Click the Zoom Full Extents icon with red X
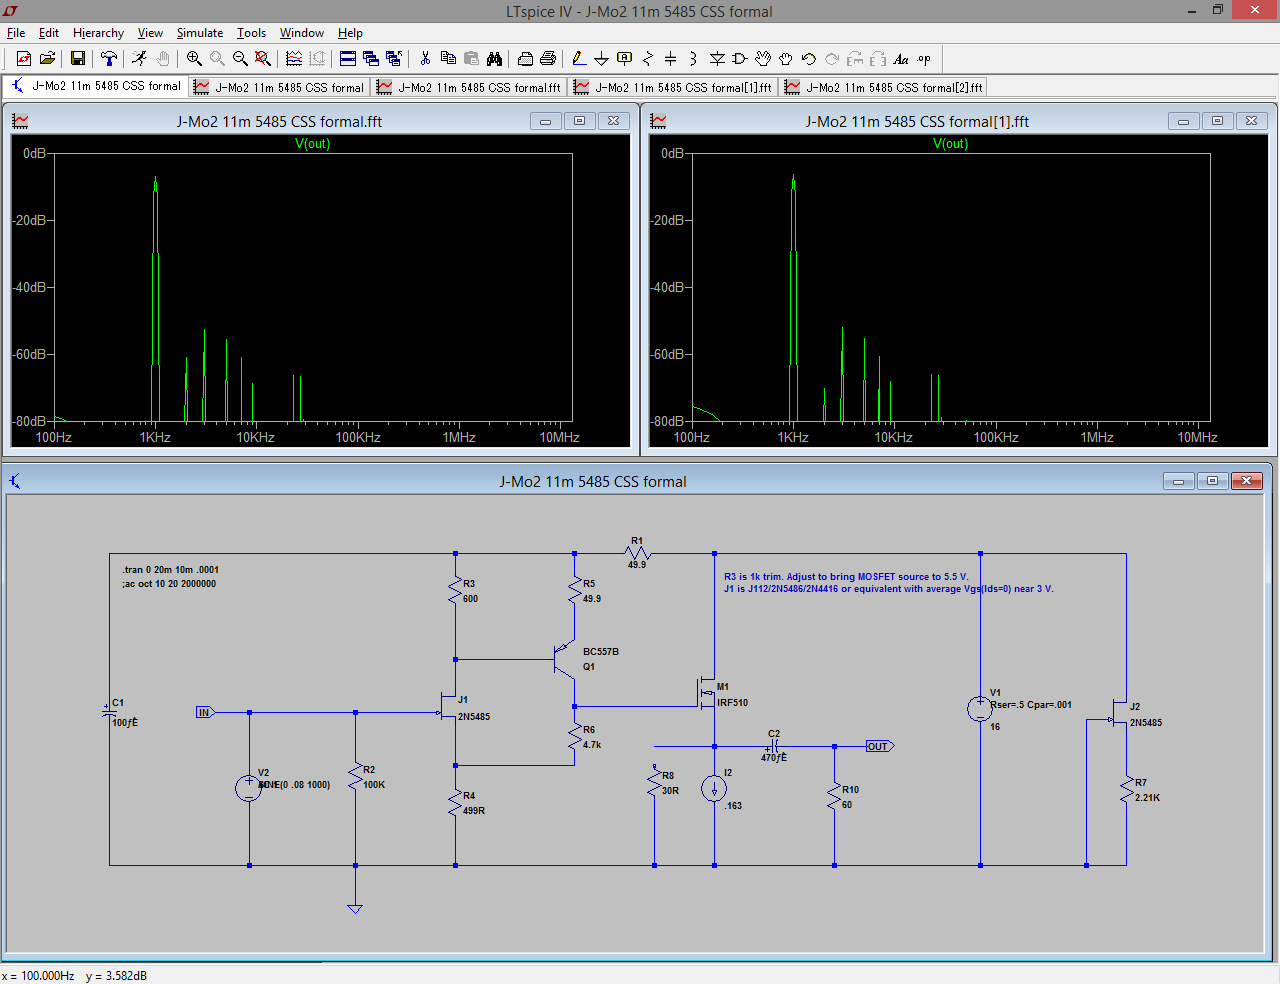 tap(263, 59)
